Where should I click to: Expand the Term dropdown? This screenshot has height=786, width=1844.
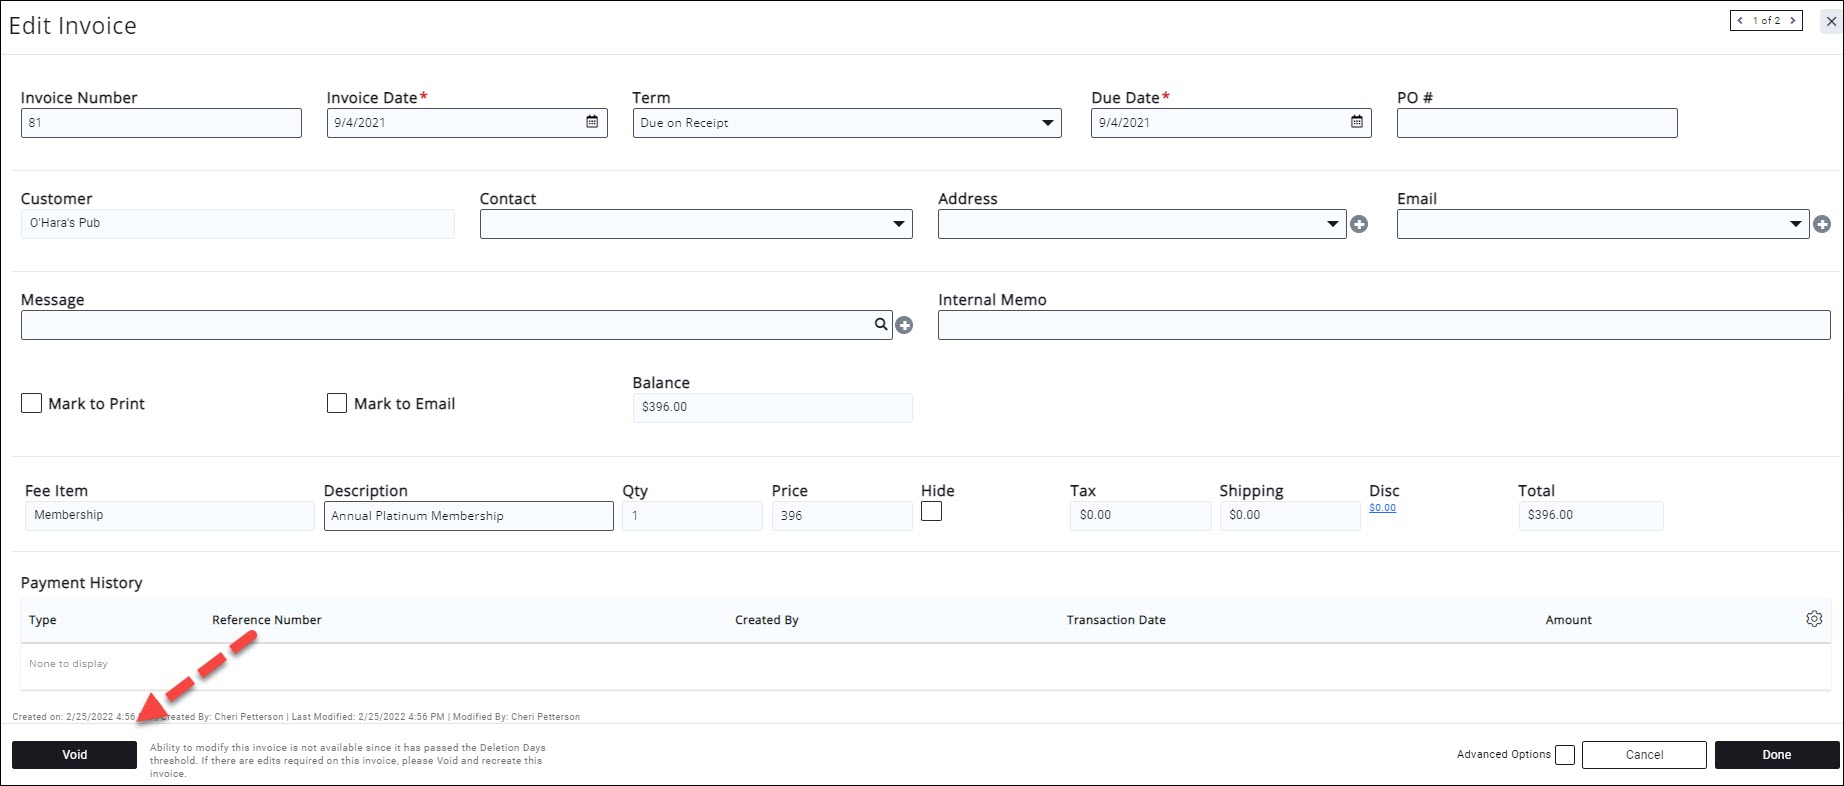tap(1047, 123)
